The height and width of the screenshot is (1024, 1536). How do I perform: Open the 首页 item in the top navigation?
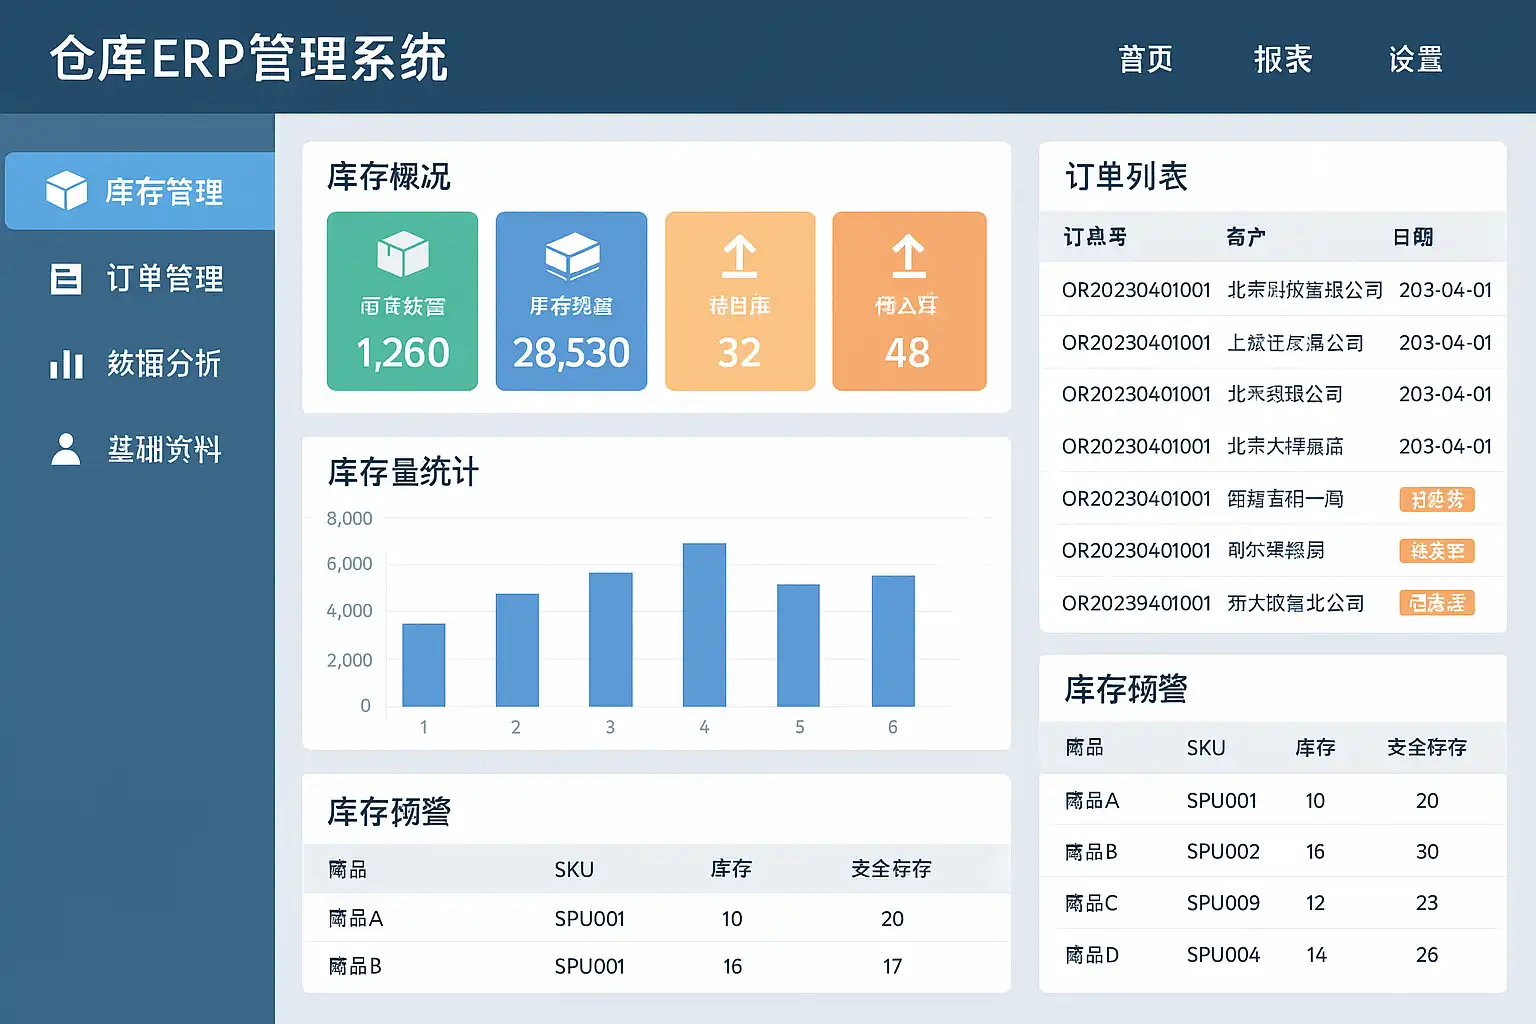(x=1145, y=60)
